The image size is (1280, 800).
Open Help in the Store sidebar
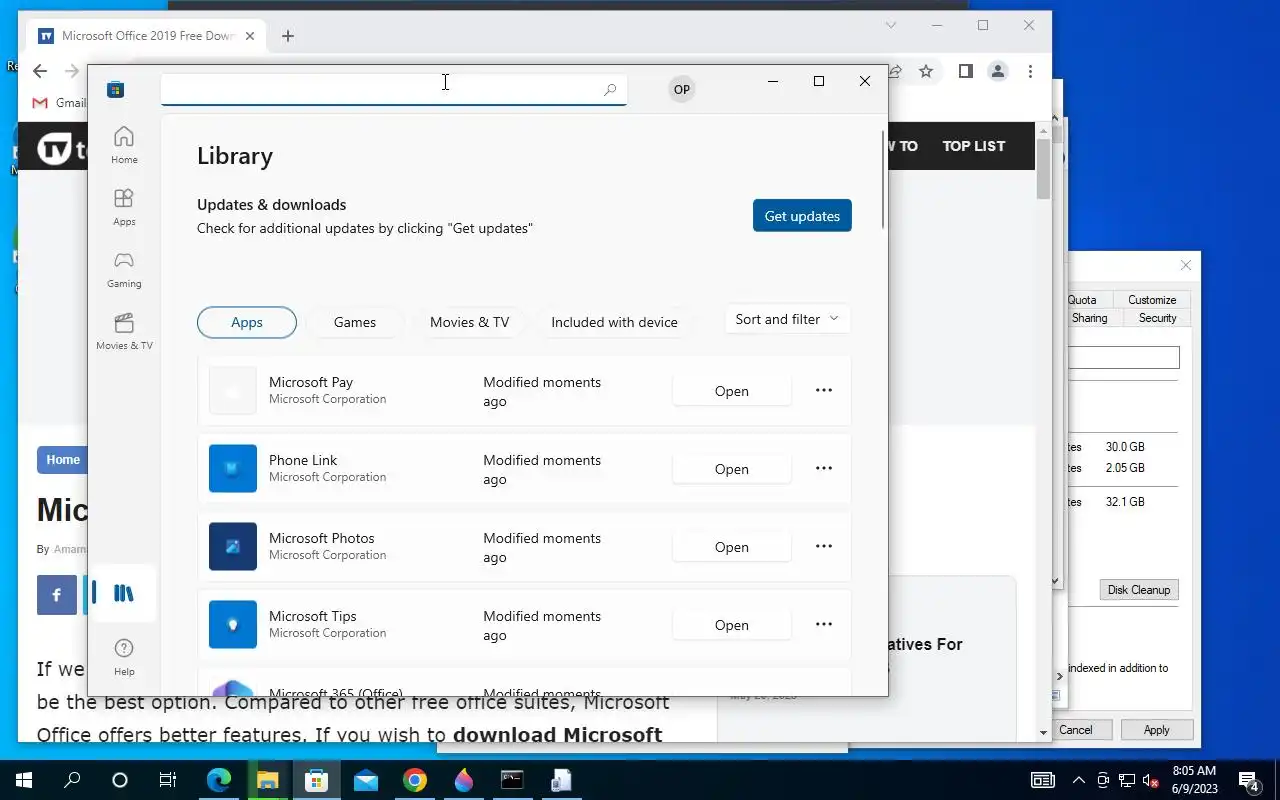(x=124, y=656)
